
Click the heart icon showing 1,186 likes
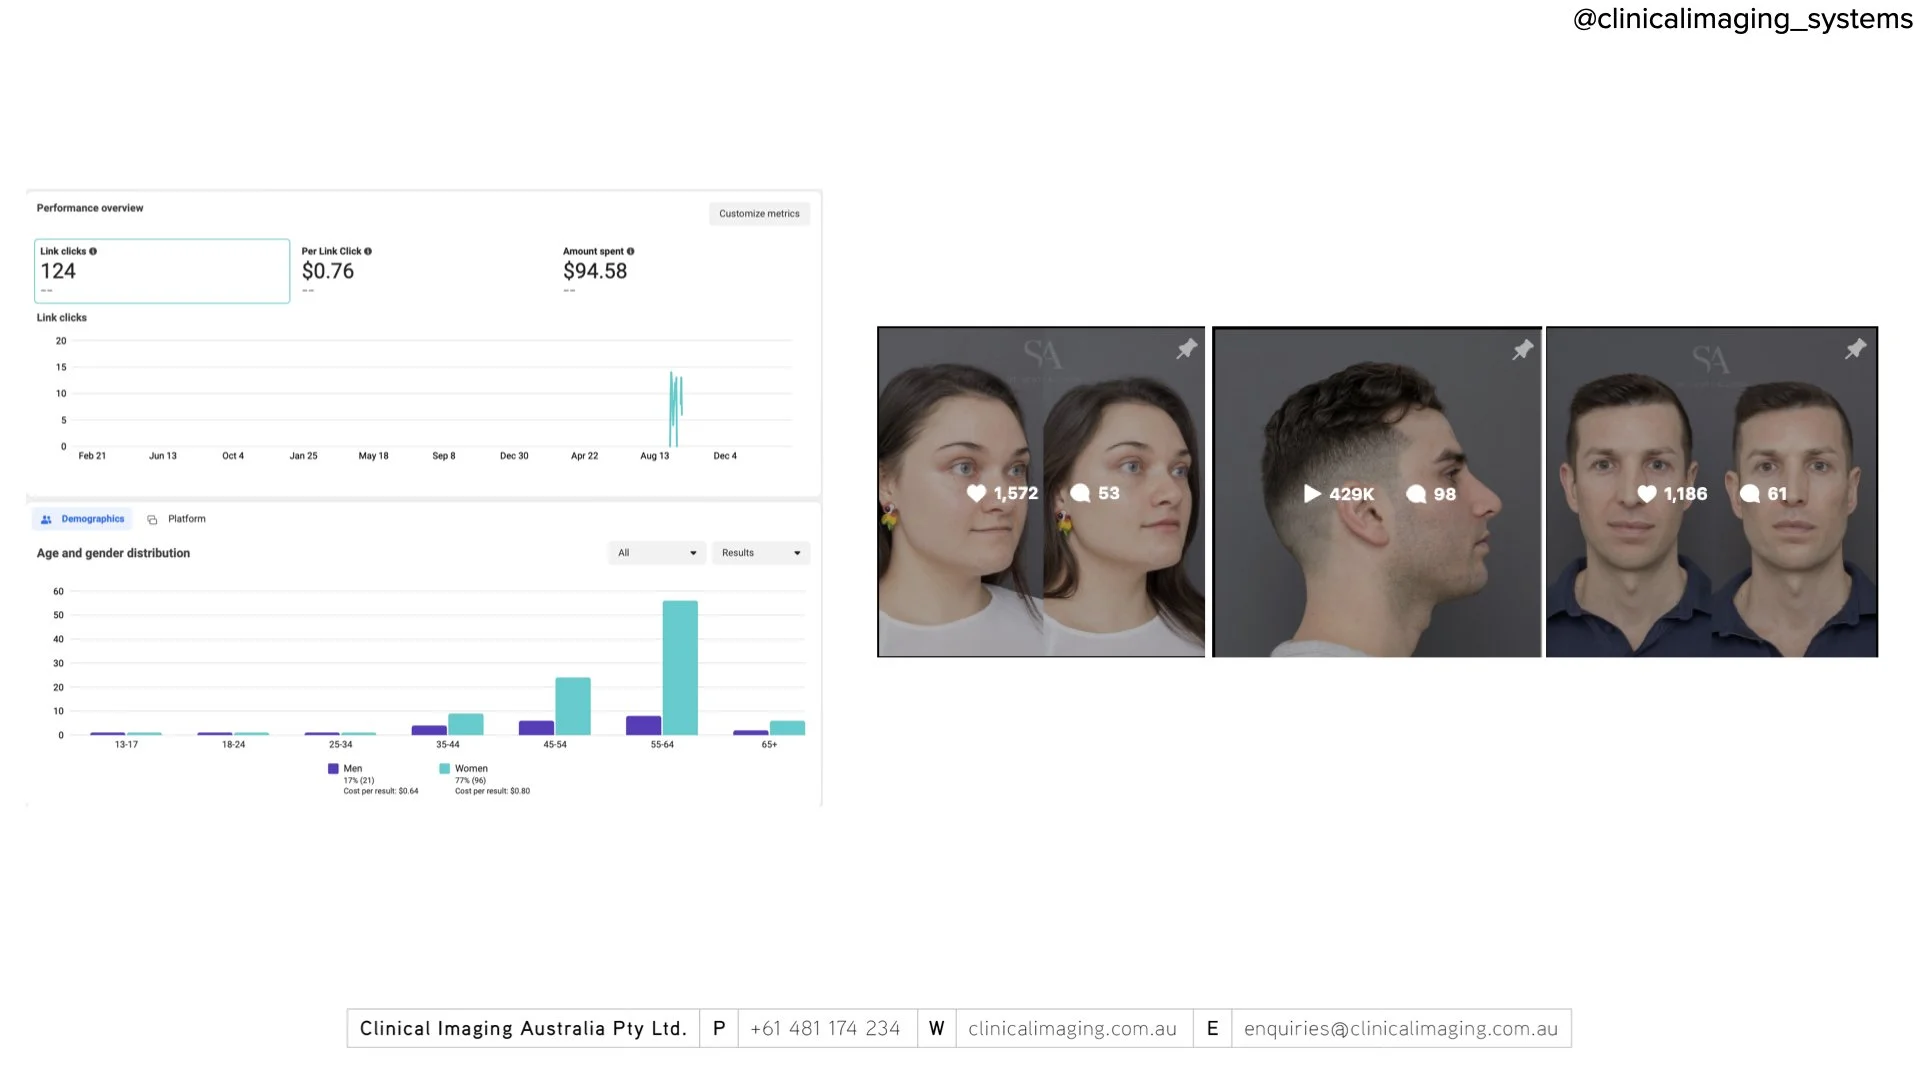1646,493
